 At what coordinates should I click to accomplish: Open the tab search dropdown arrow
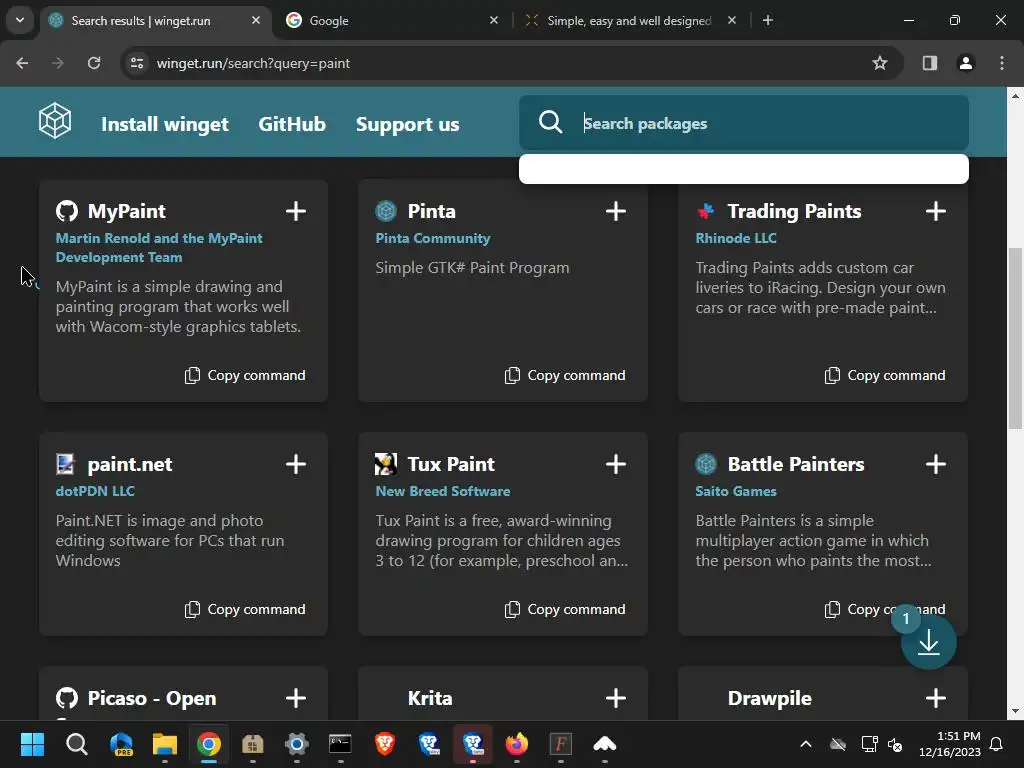click(x=20, y=20)
